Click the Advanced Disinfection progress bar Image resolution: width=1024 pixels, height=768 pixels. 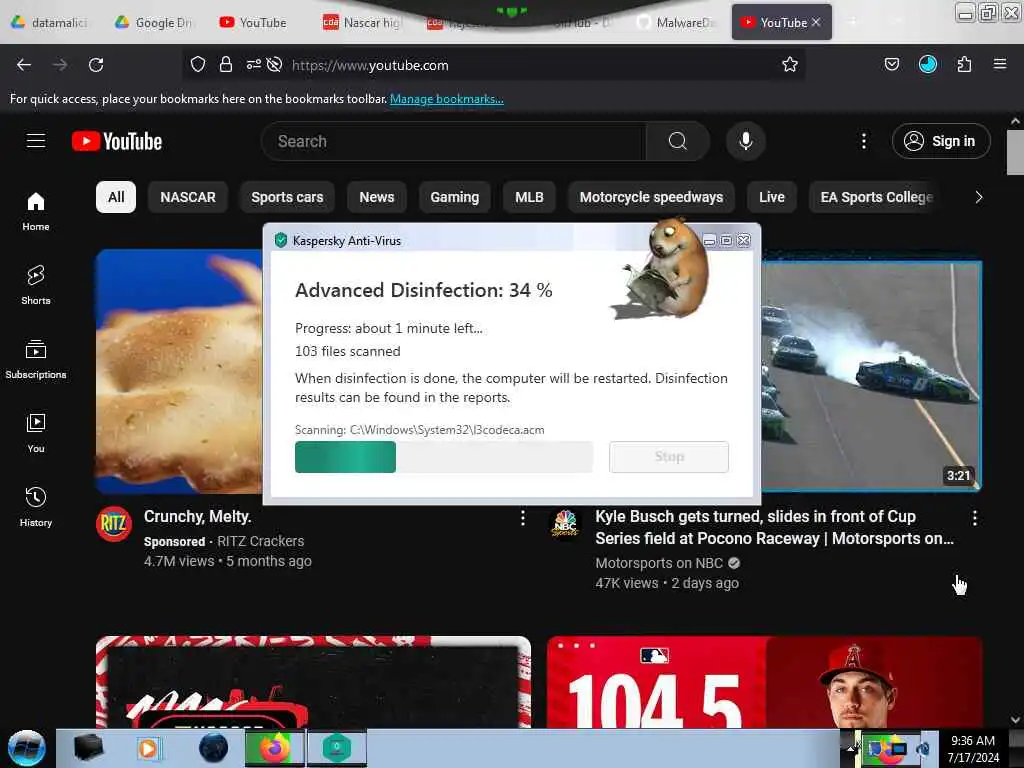(x=444, y=456)
